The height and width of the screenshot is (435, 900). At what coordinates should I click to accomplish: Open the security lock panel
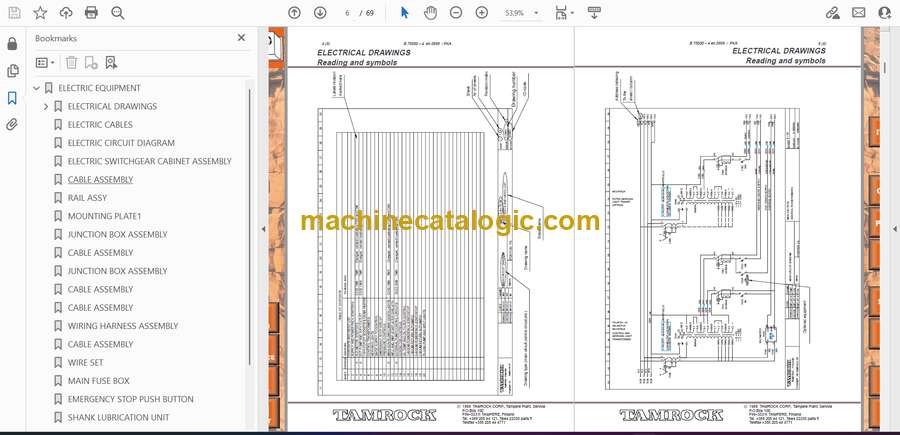point(12,44)
